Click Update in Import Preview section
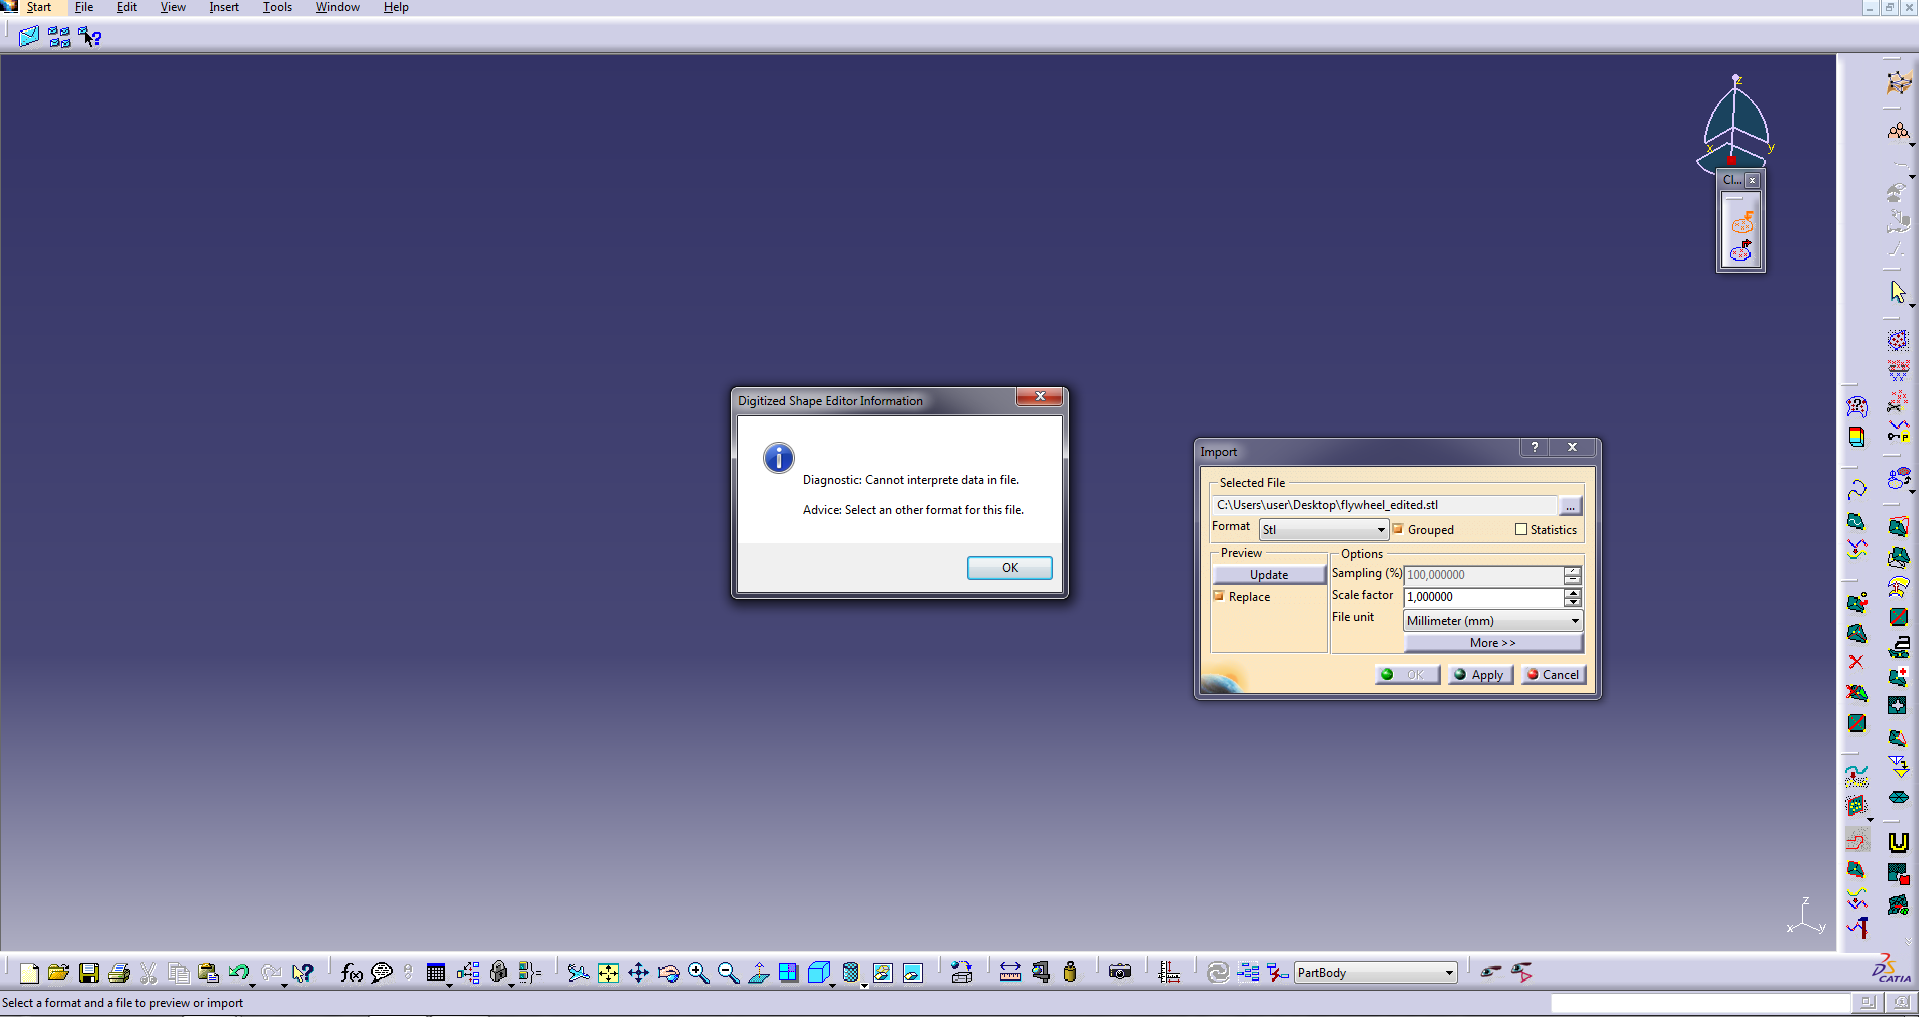 pos(1268,575)
